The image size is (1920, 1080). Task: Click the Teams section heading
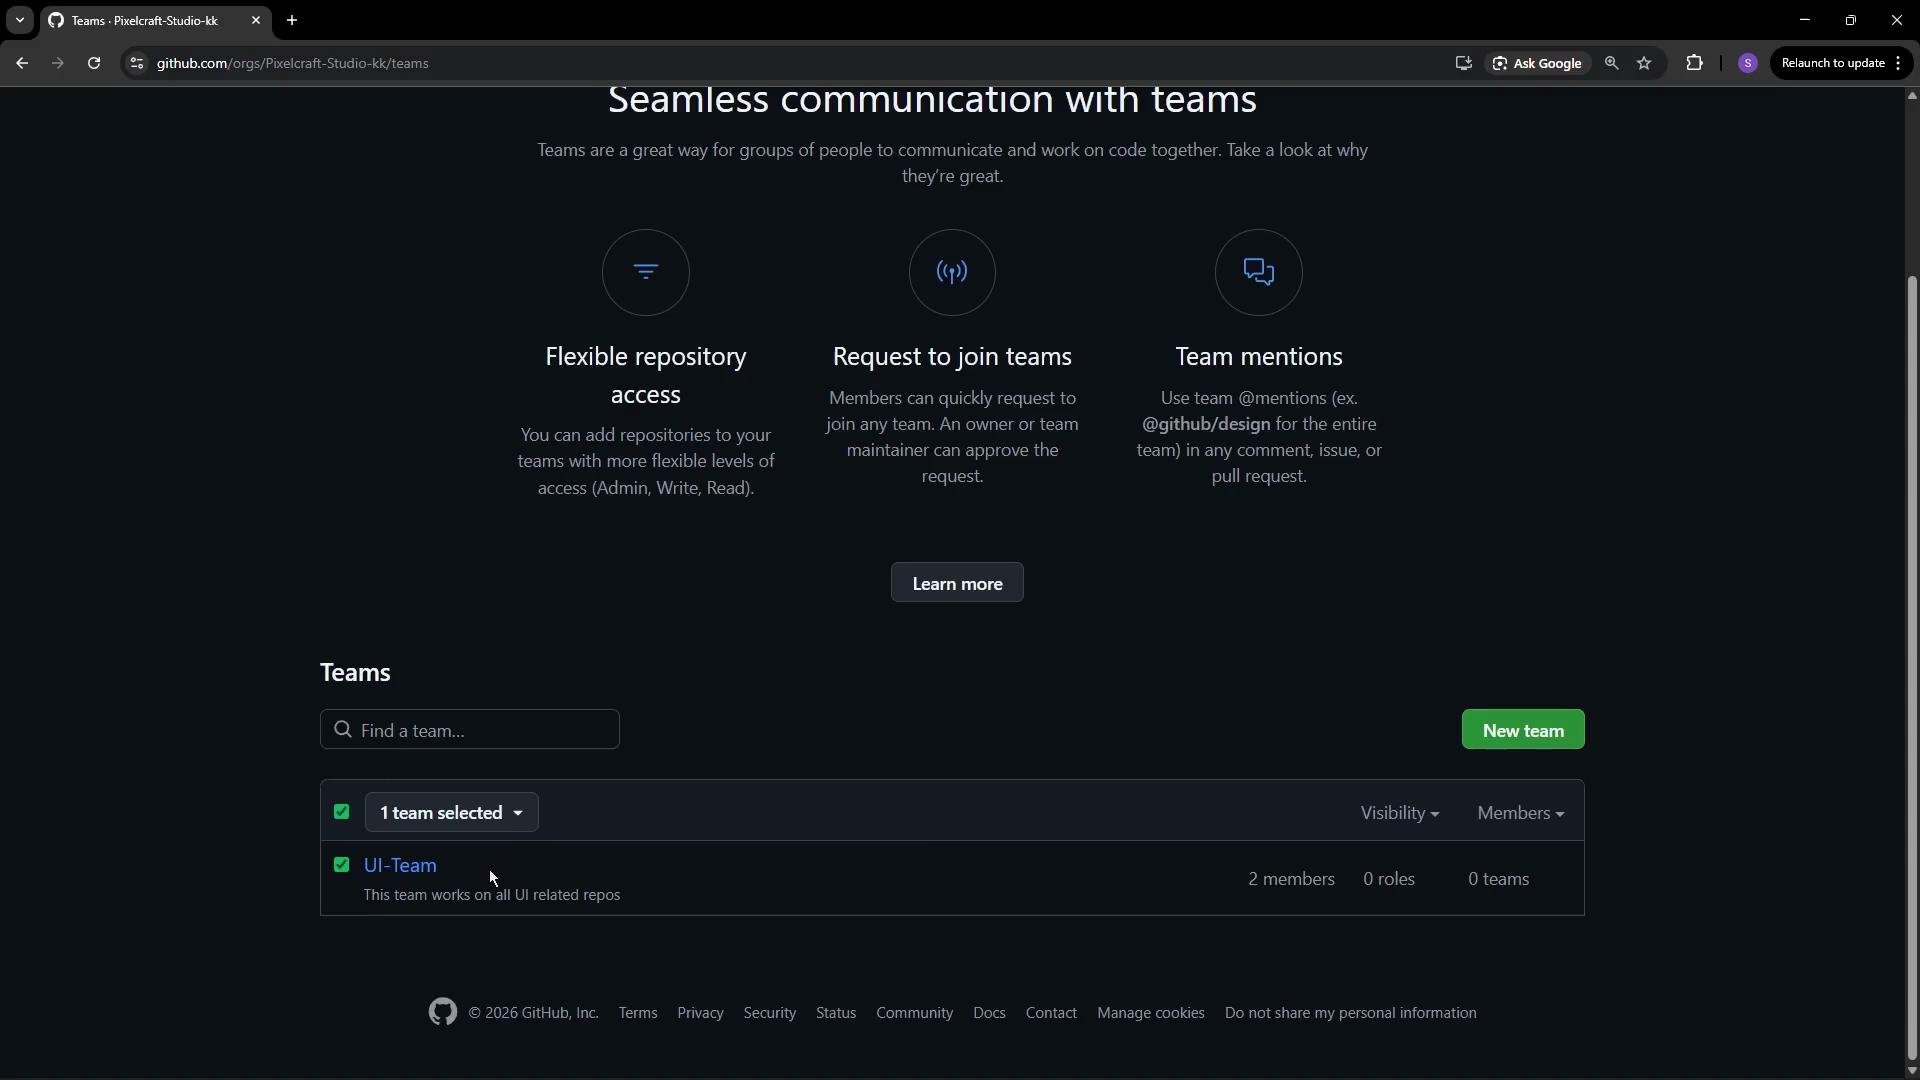pos(355,672)
